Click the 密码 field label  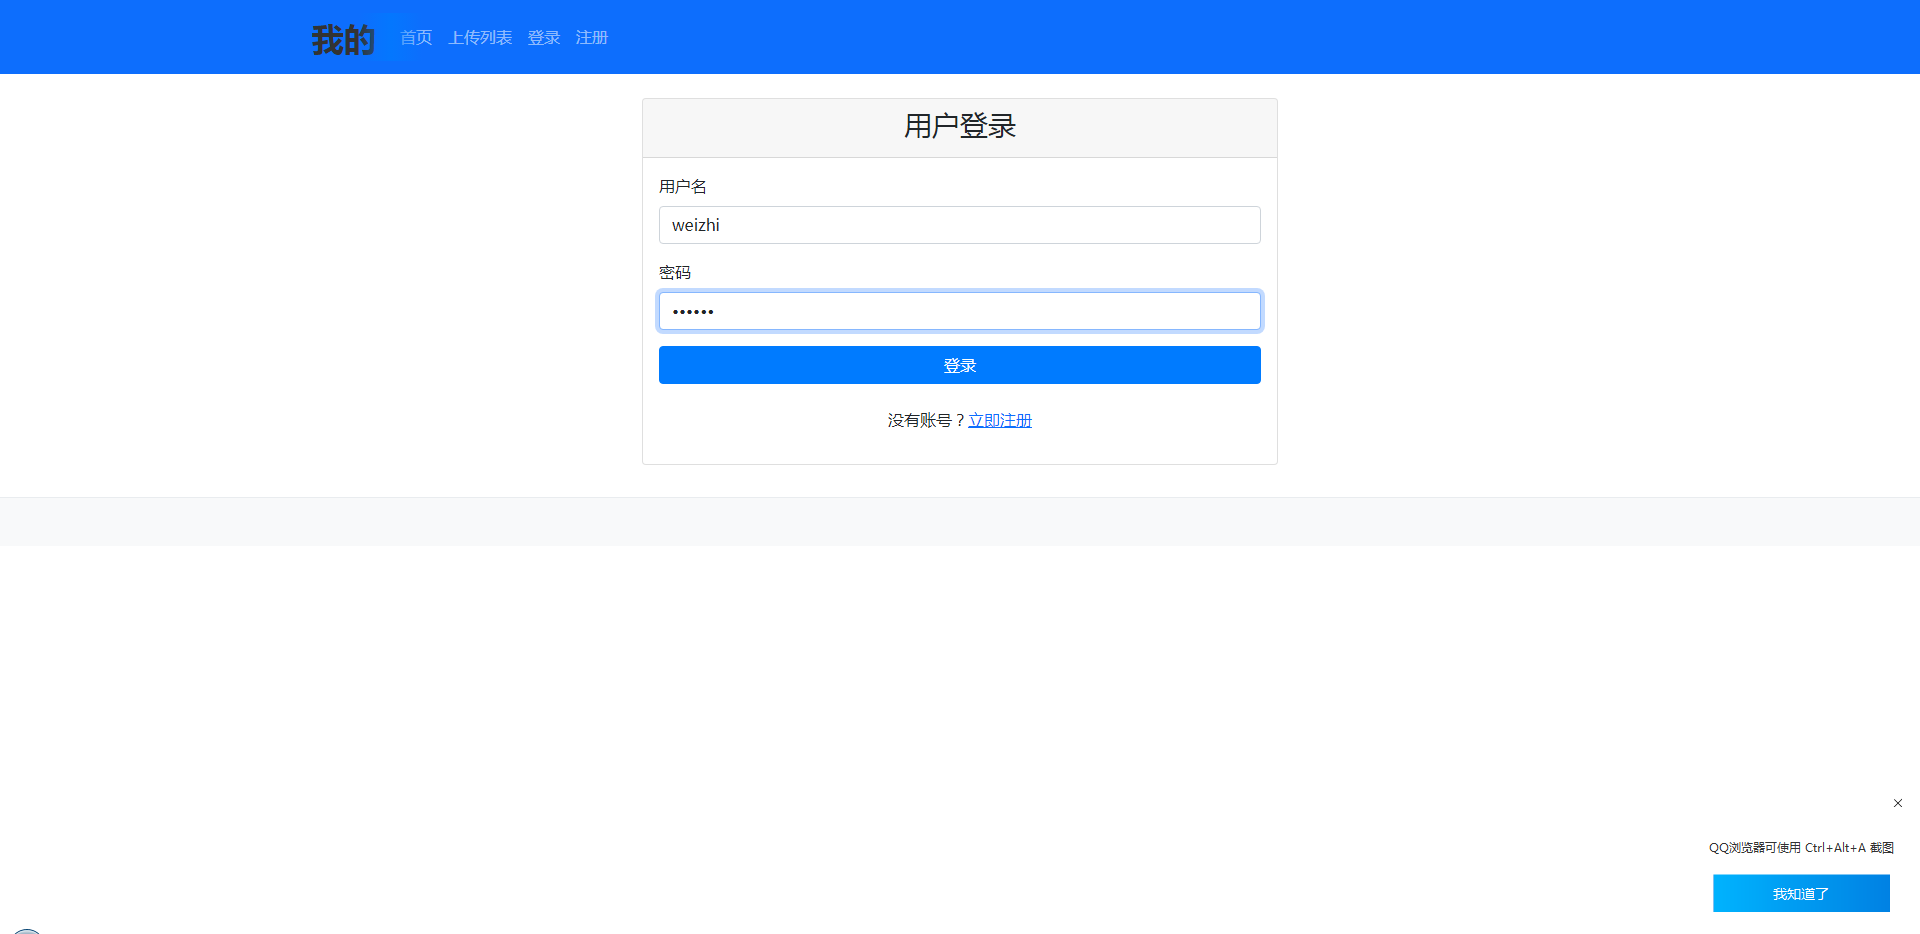(x=675, y=273)
